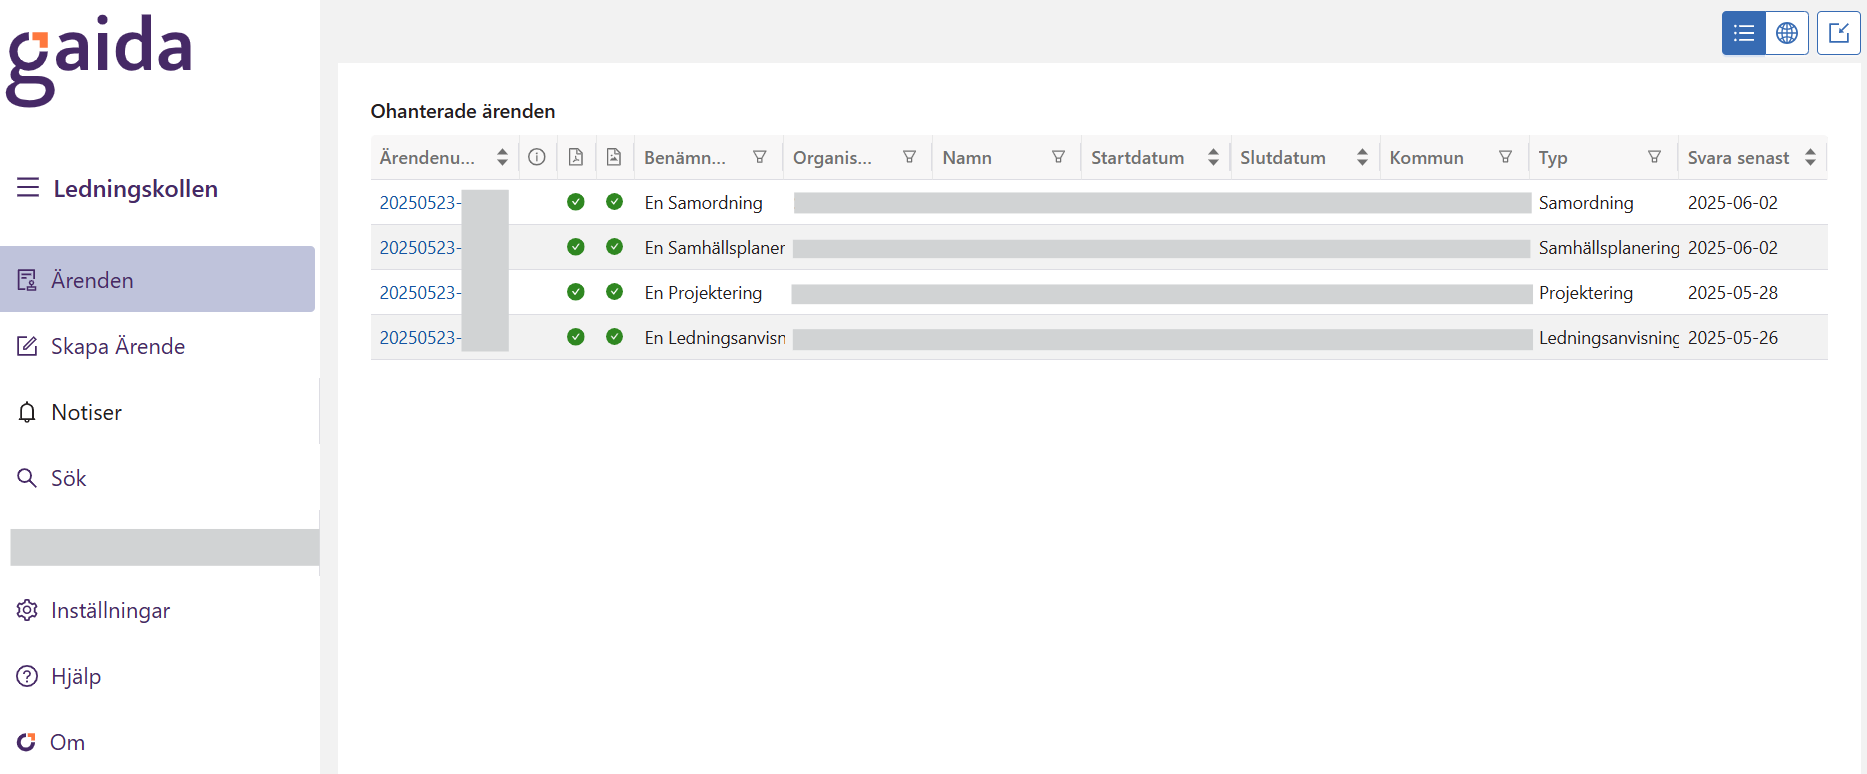This screenshot has height=774, width=1867.
Task: Open filter for Kommun column
Action: (1505, 157)
